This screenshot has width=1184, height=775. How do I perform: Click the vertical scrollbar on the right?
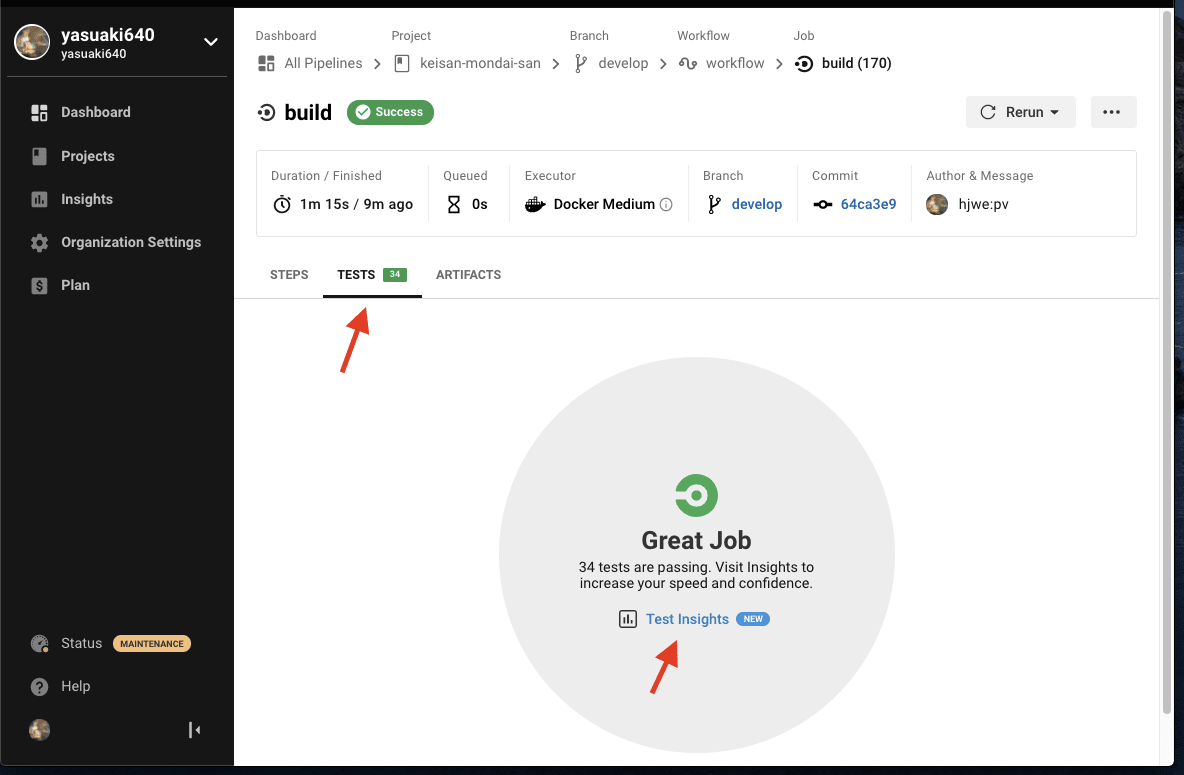1167,363
